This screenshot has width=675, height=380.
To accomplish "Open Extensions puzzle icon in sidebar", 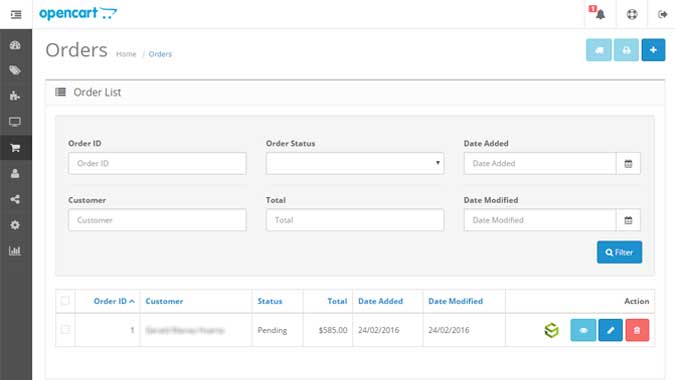I will point(15,96).
